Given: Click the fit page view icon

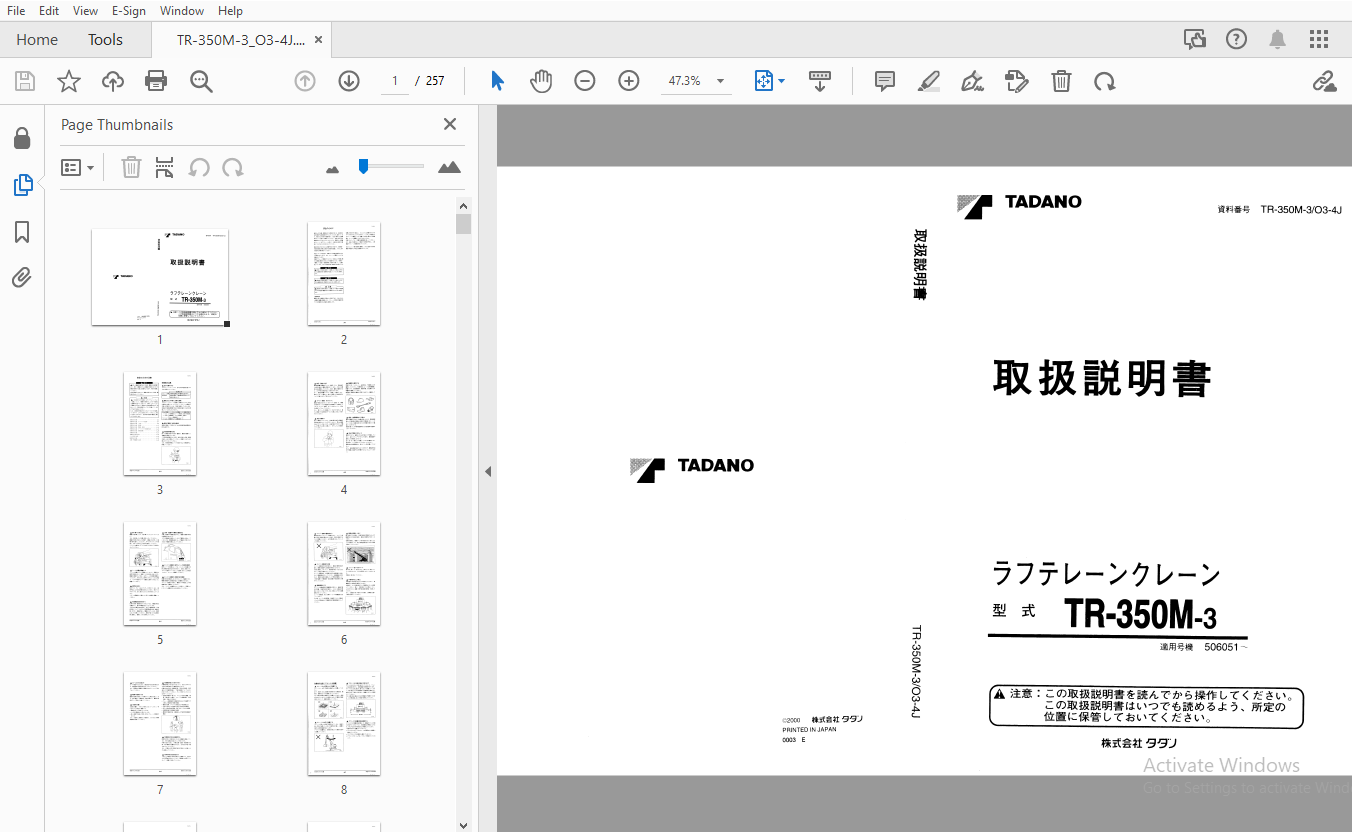Looking at the screenshot, I should pyautogui.click(x=764, y=81).
